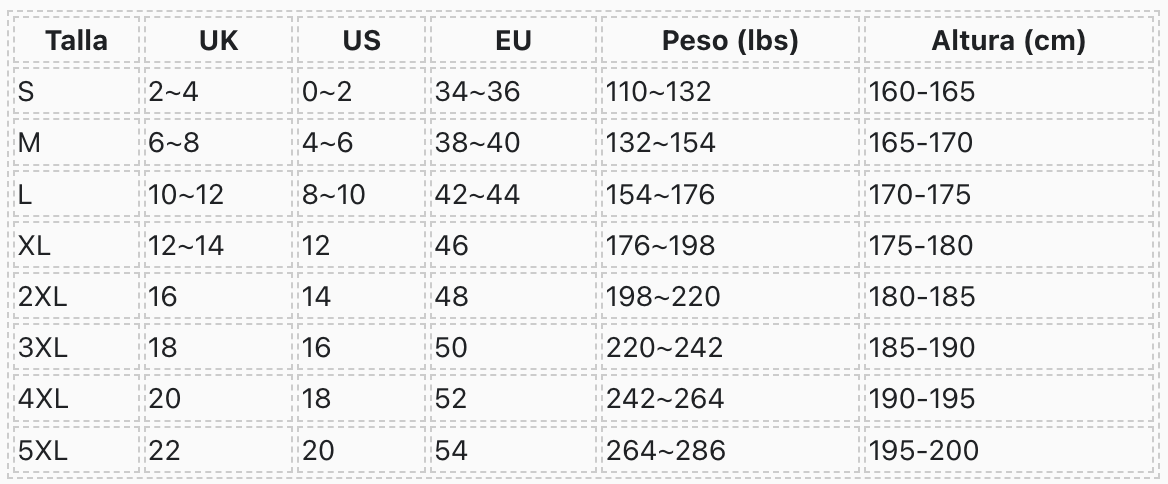
Task: Click the 160-165 height cell
Action: [1009, 92]
